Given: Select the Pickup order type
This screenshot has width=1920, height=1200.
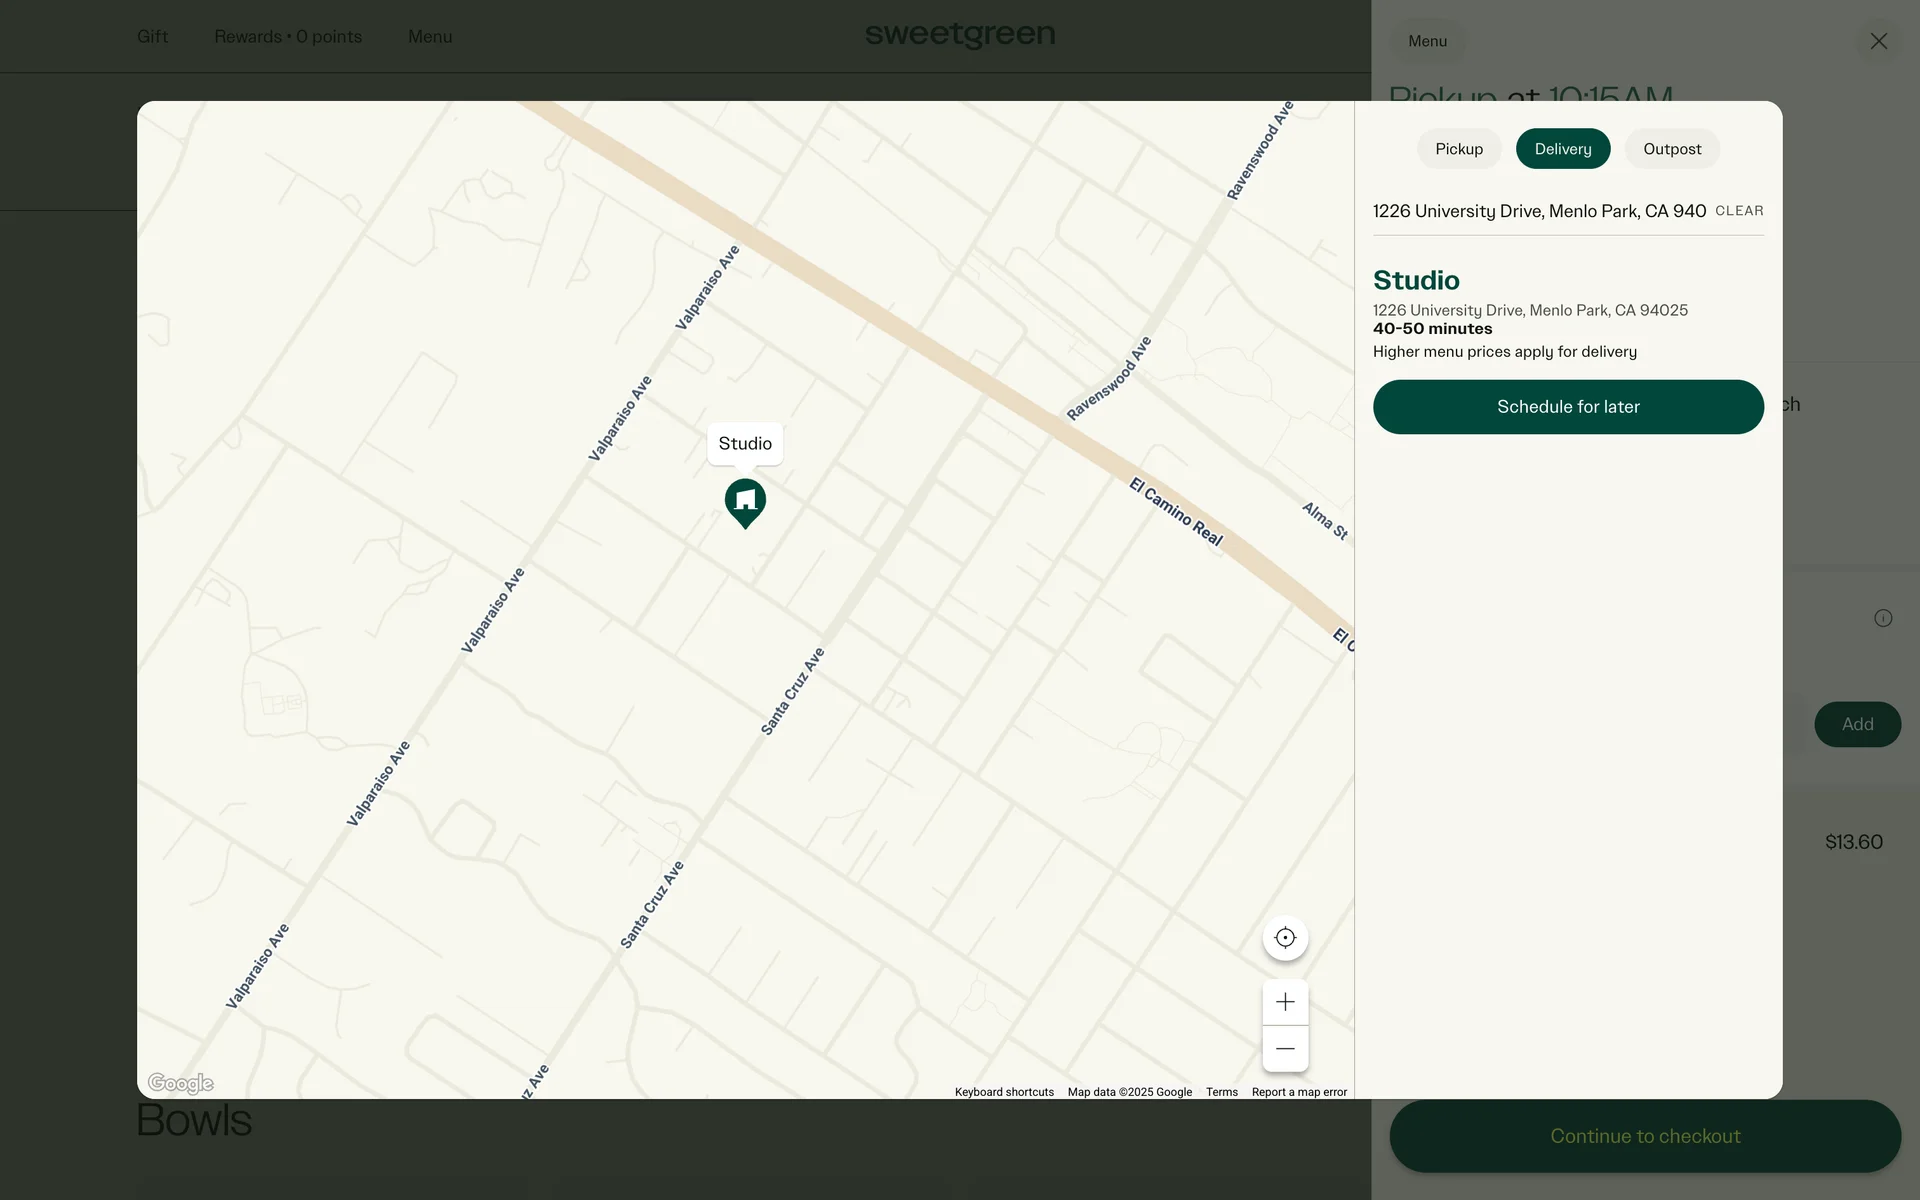Looking at the screenshot, I should [x=1458, y=149].
